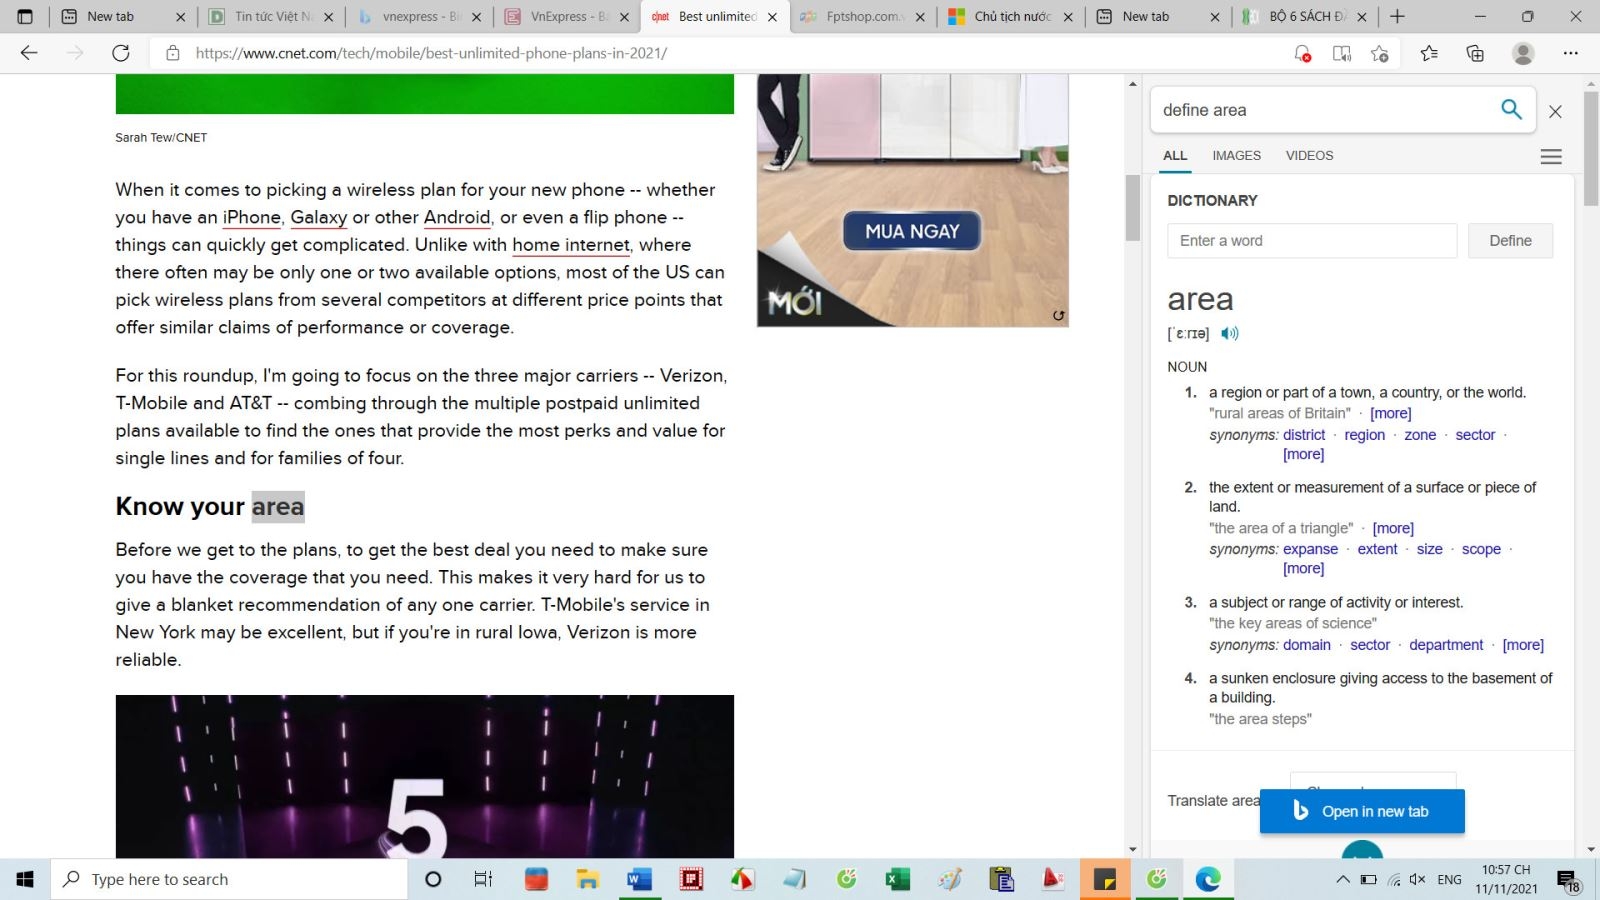Expand more after rural areas of Britain
Image resolution: width=1600 pixels, height=900 pixels.
[1391, 413]
